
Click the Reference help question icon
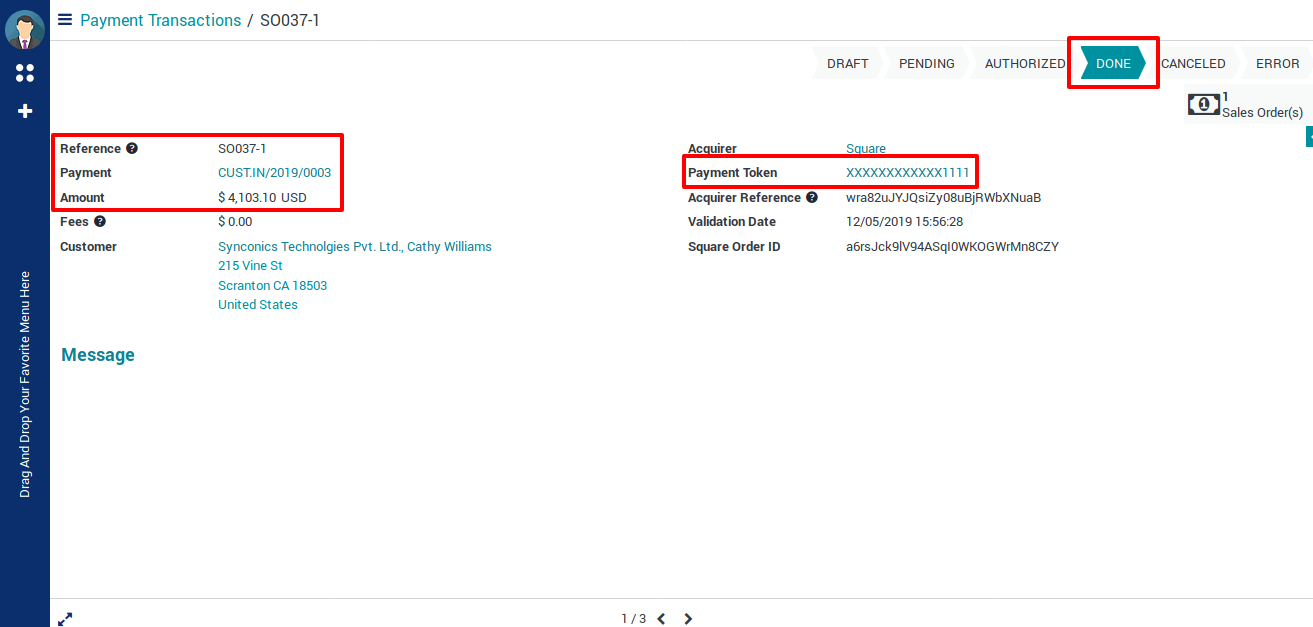point(131,148)
